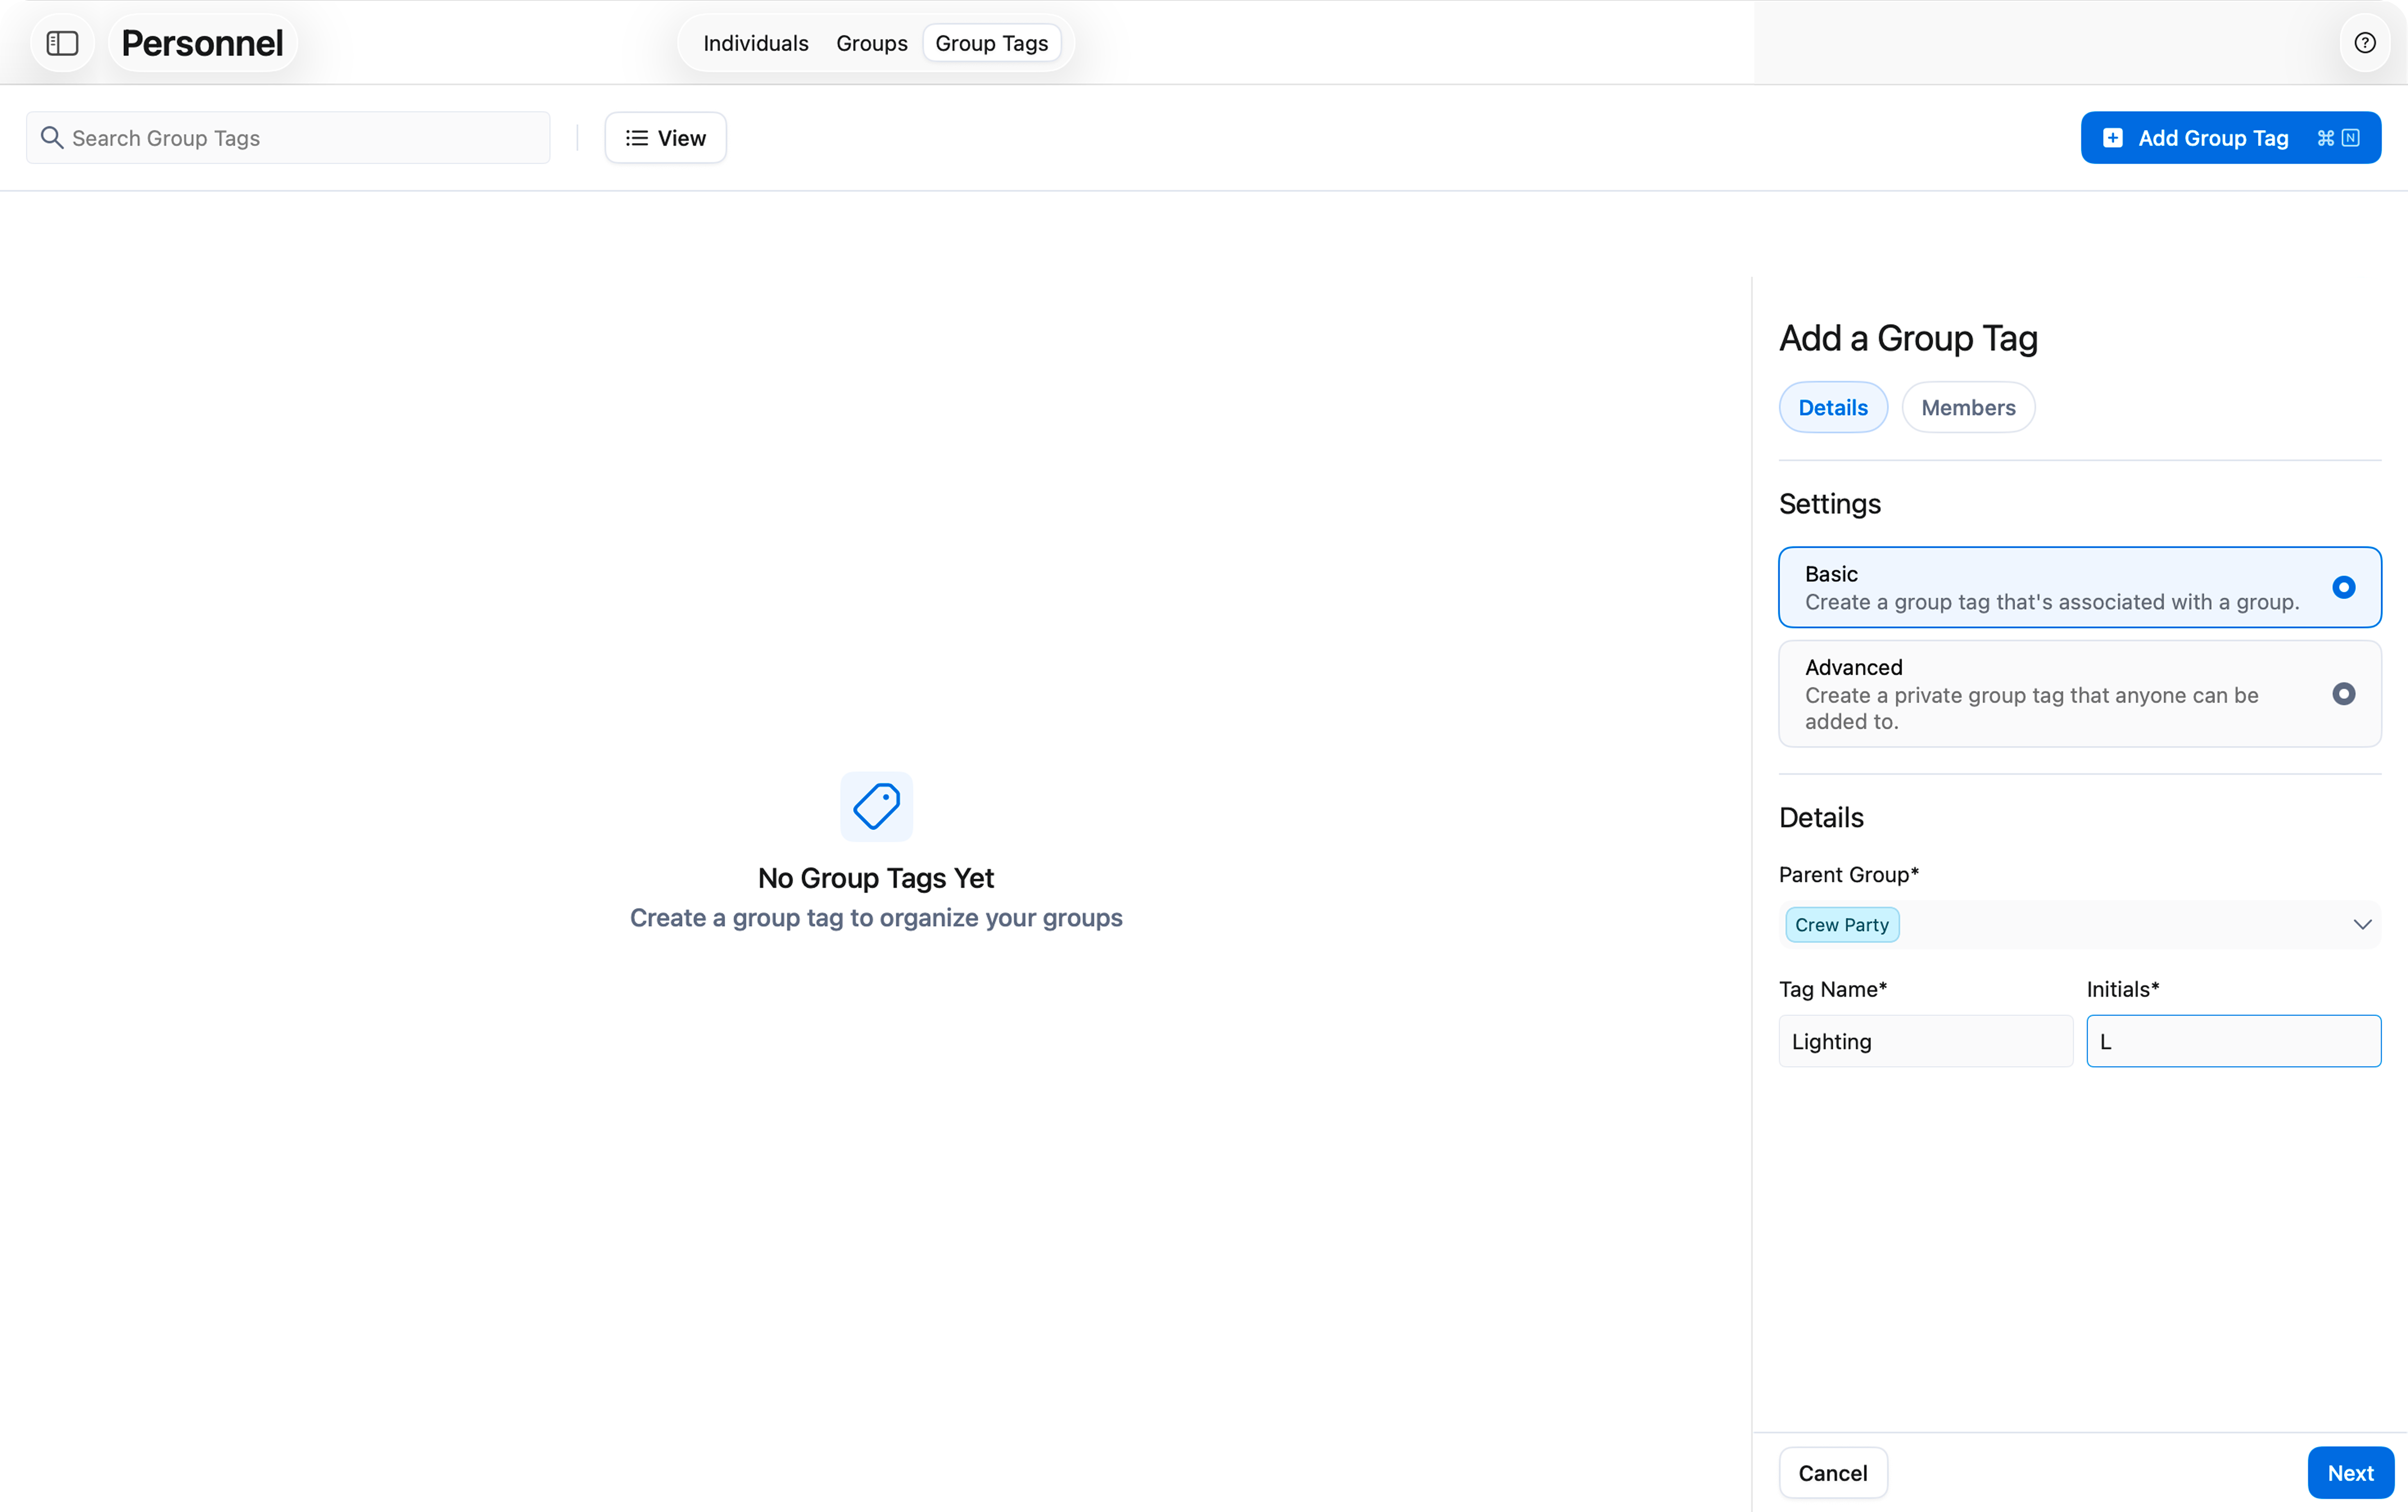Open the help question mark icon
The image size is (2408, 1512).
pos(2364,43)
